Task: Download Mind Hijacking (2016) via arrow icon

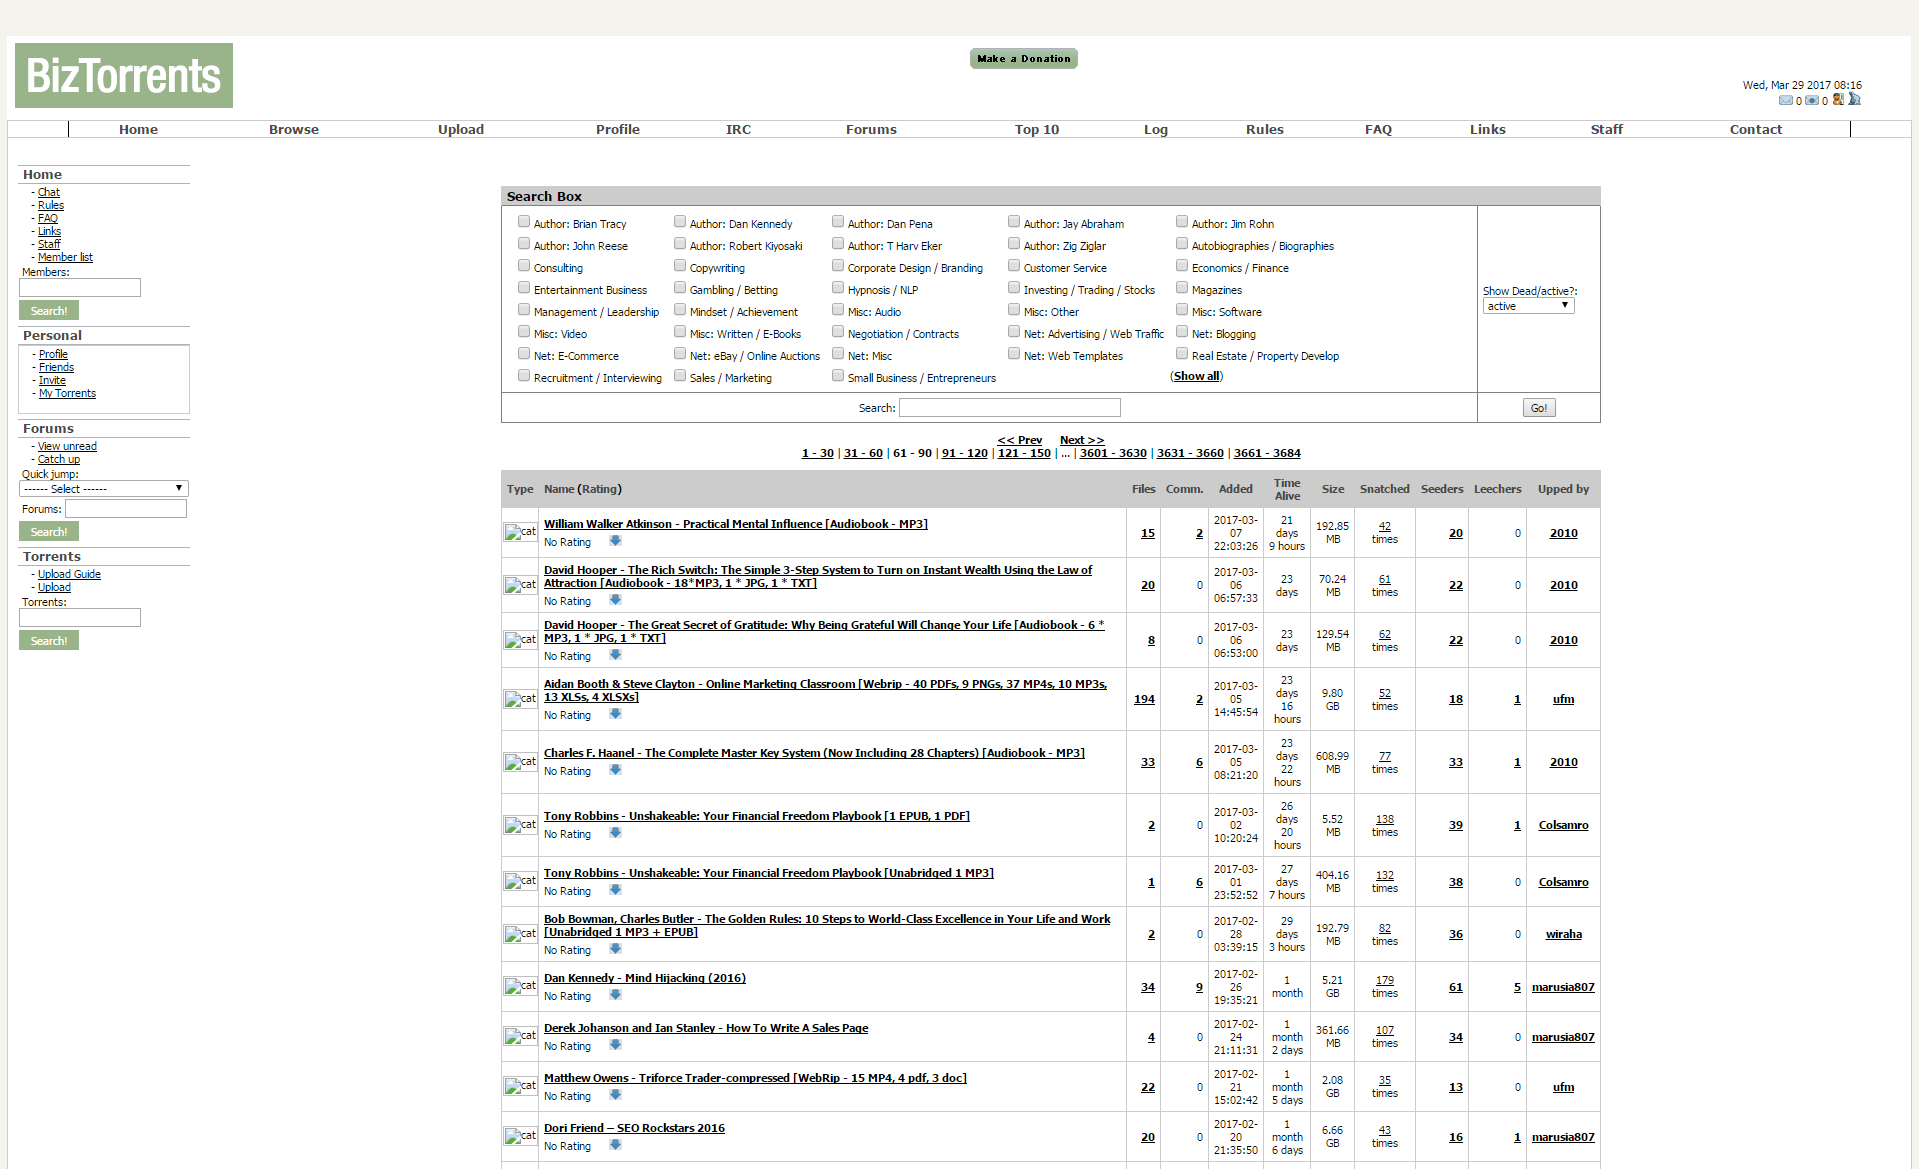Action: [615, 995]
